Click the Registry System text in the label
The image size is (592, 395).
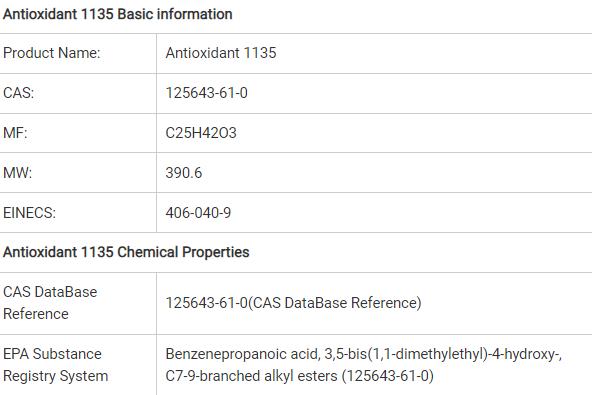[x=56, y=376]
